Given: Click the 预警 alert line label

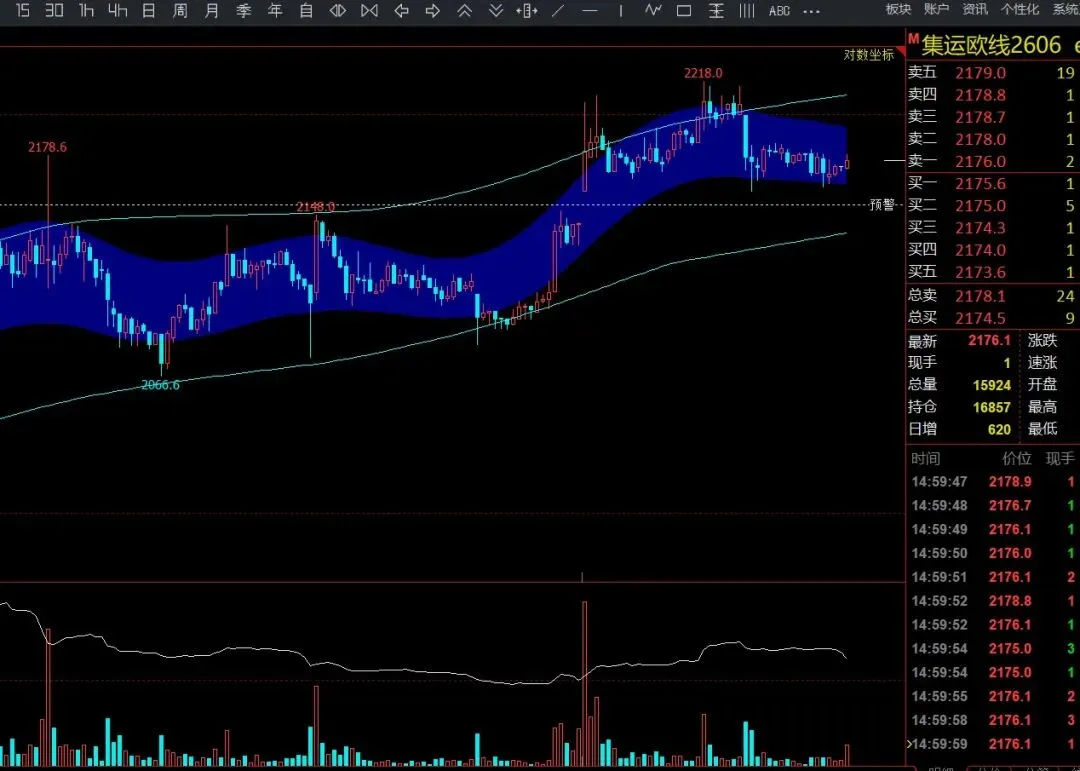Looking at the screenshot, I should click(x=882, y=205).
